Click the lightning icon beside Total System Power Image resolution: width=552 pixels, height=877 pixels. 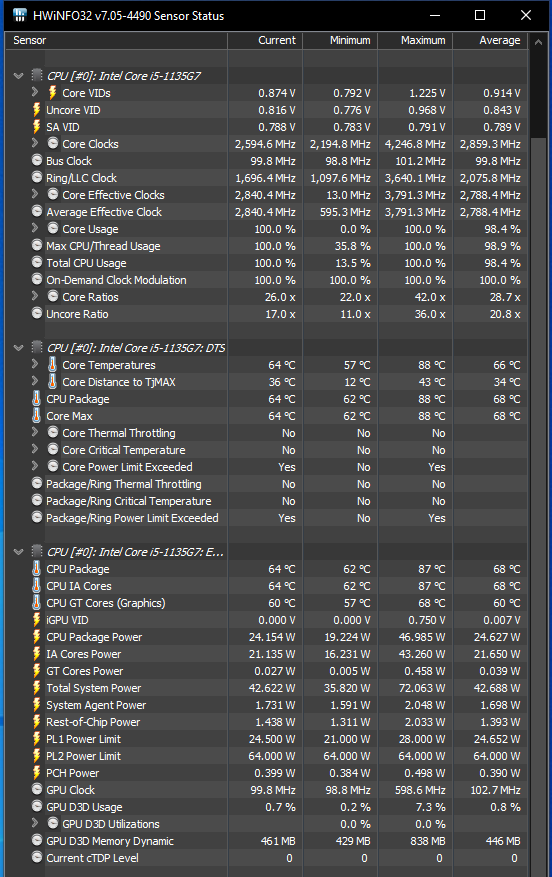pos(36,687)
